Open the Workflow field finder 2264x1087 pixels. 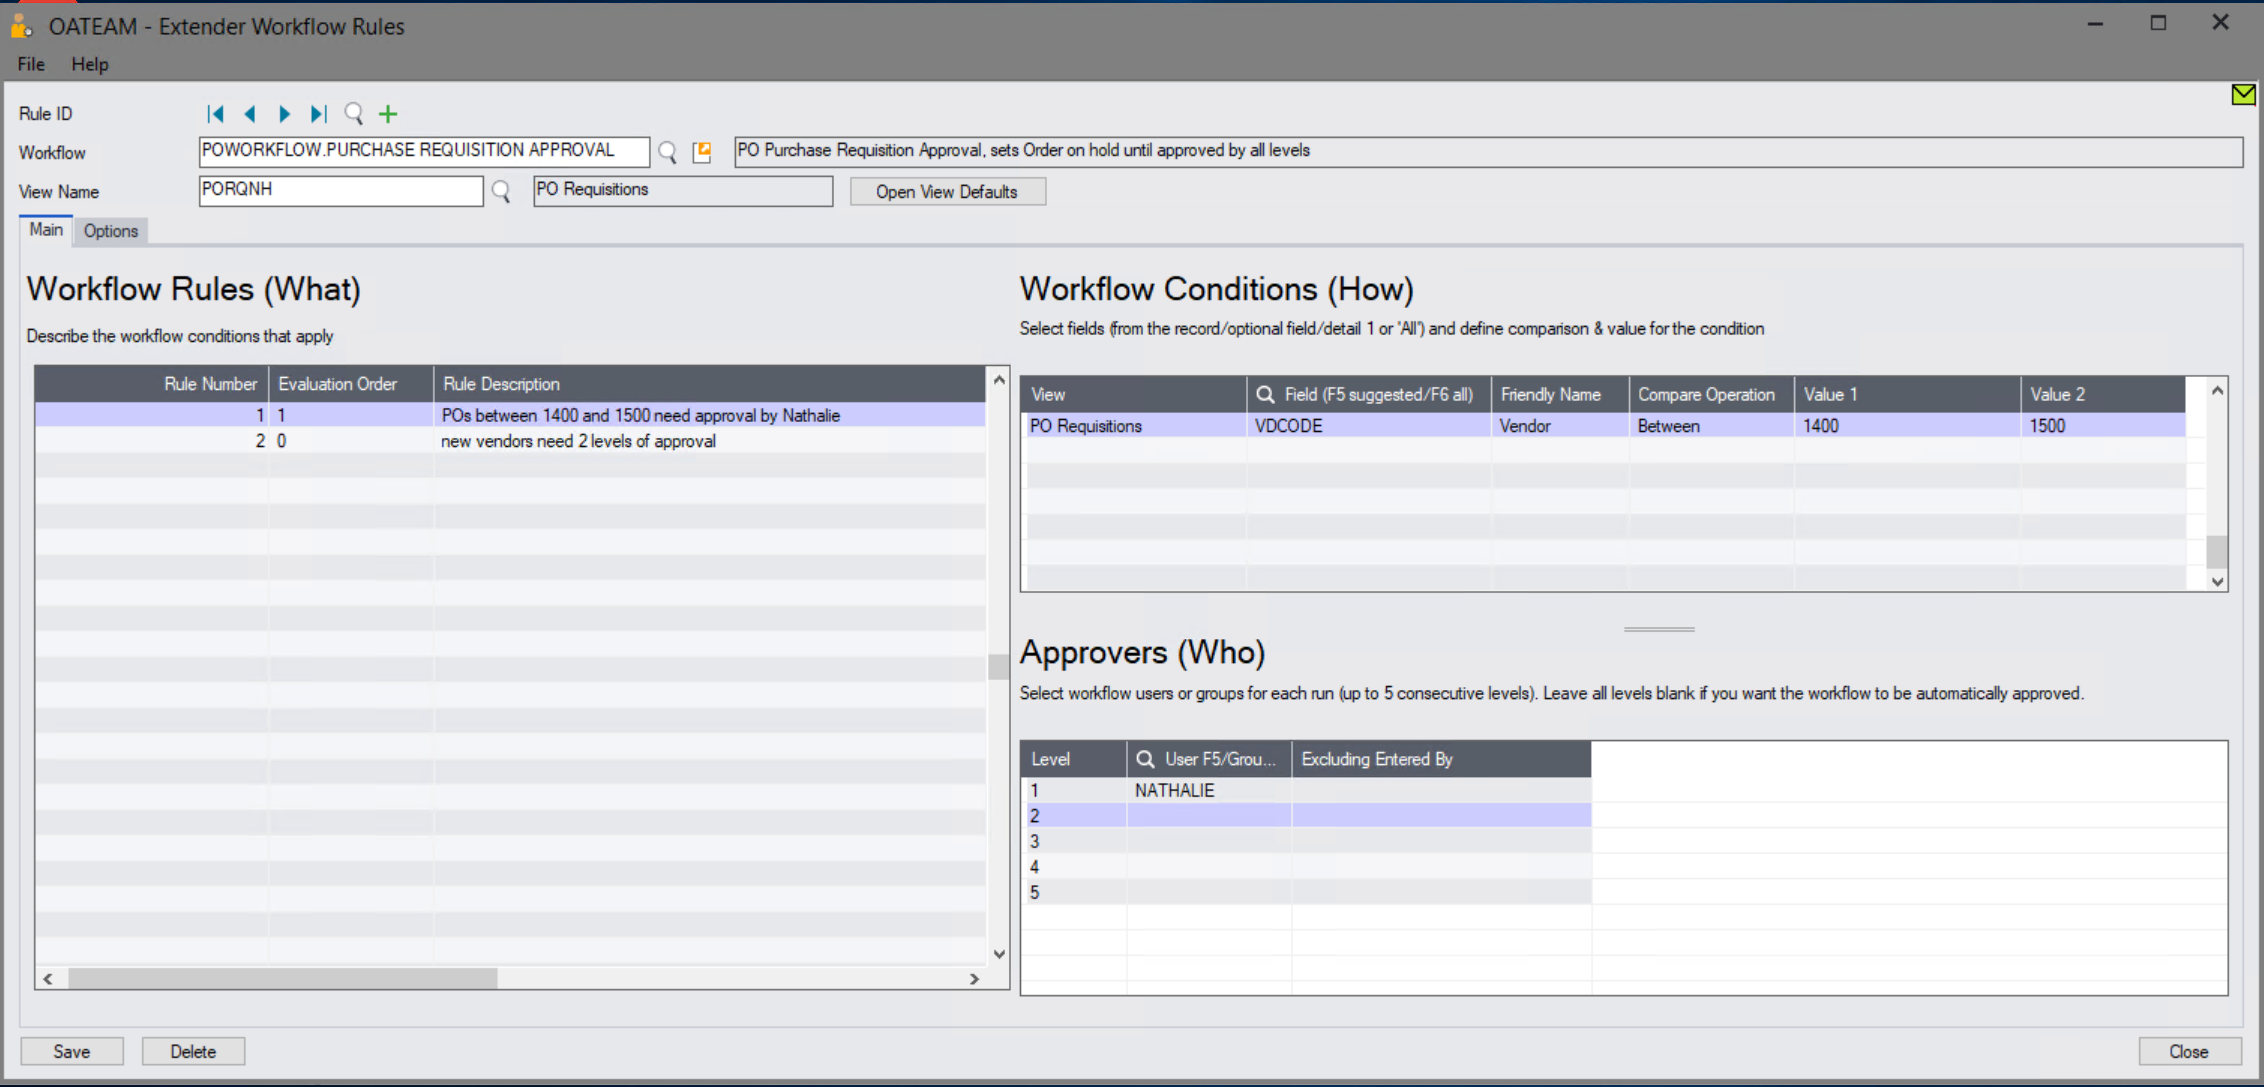[x=667, y=152]
